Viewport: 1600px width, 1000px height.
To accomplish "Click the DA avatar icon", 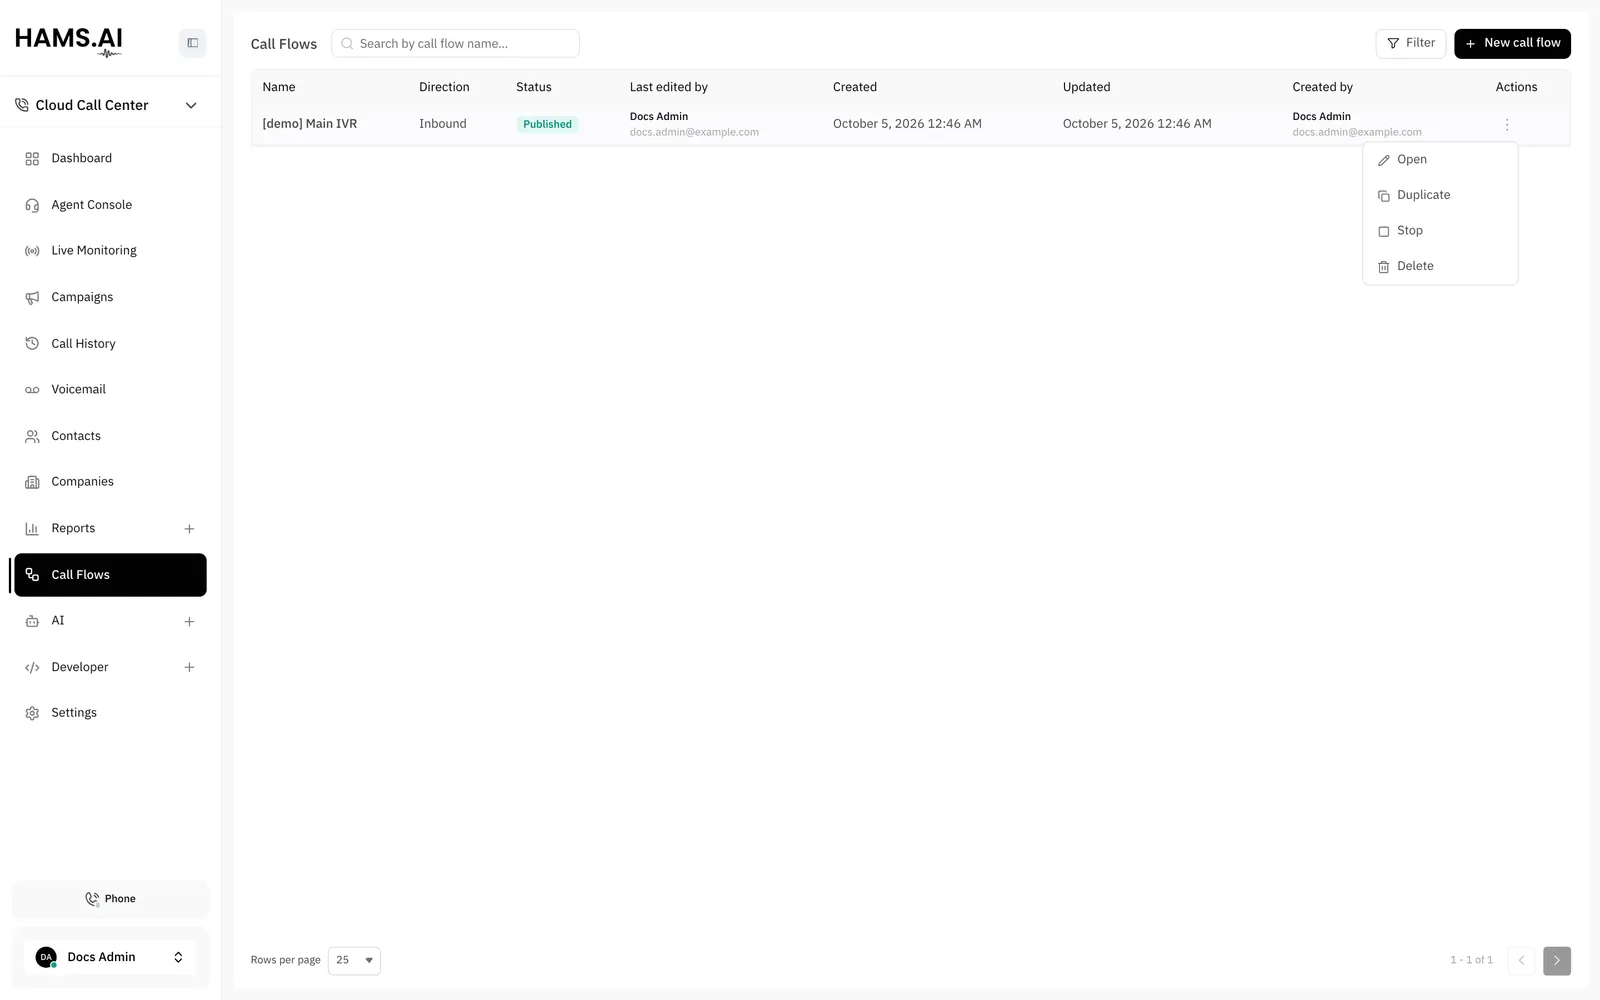I will click(x=46, y=957).
